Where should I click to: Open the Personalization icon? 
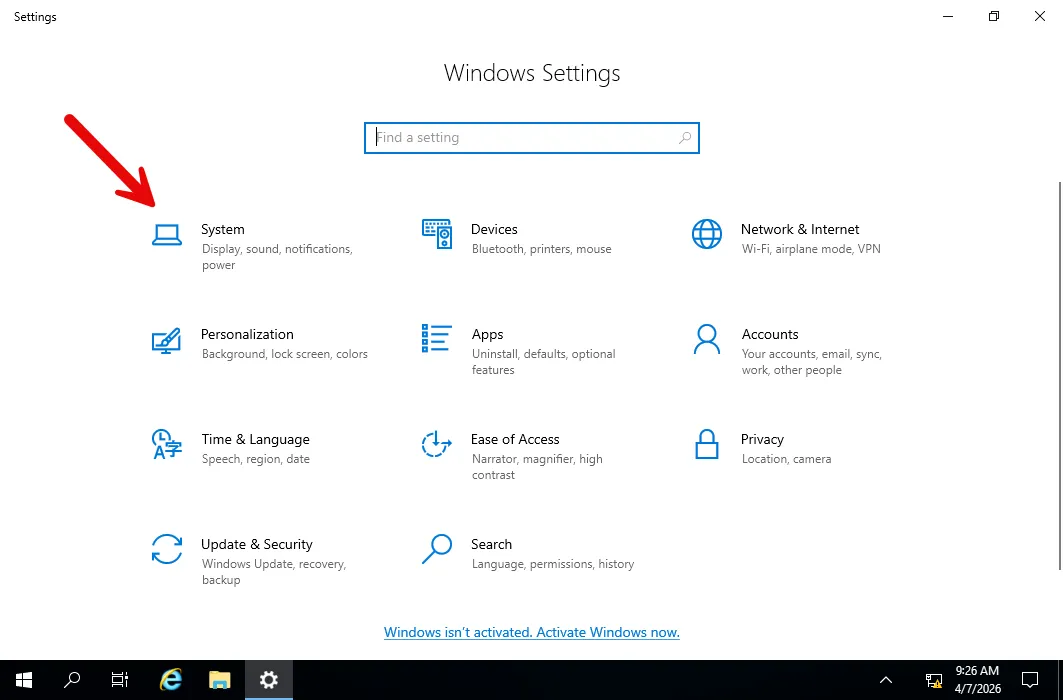point(166,340)
